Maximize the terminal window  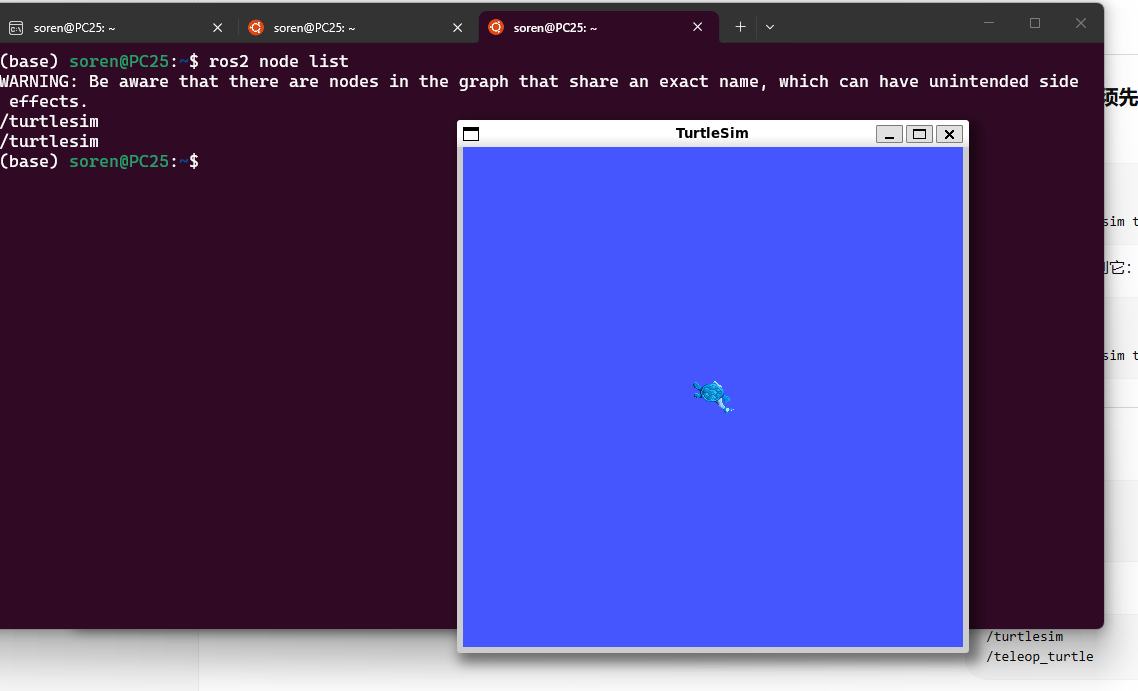tap(1035, 23)
